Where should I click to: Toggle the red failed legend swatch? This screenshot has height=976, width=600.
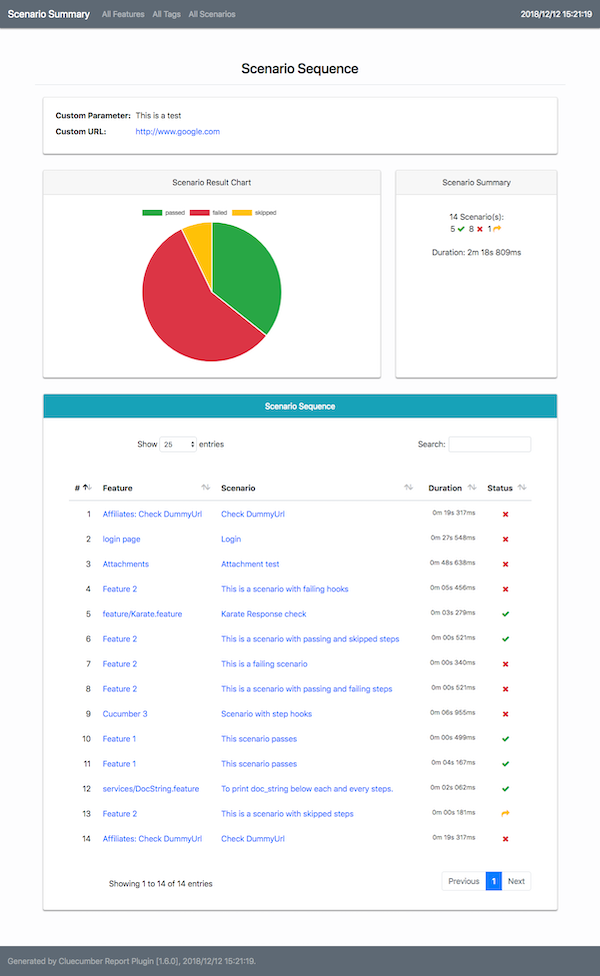[x=199, y=213]
